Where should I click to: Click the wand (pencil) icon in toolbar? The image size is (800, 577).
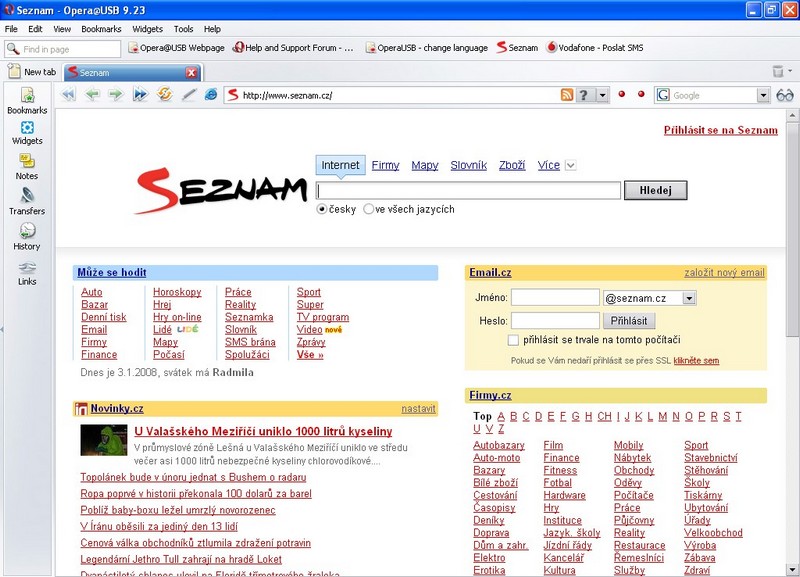(189, 94)
